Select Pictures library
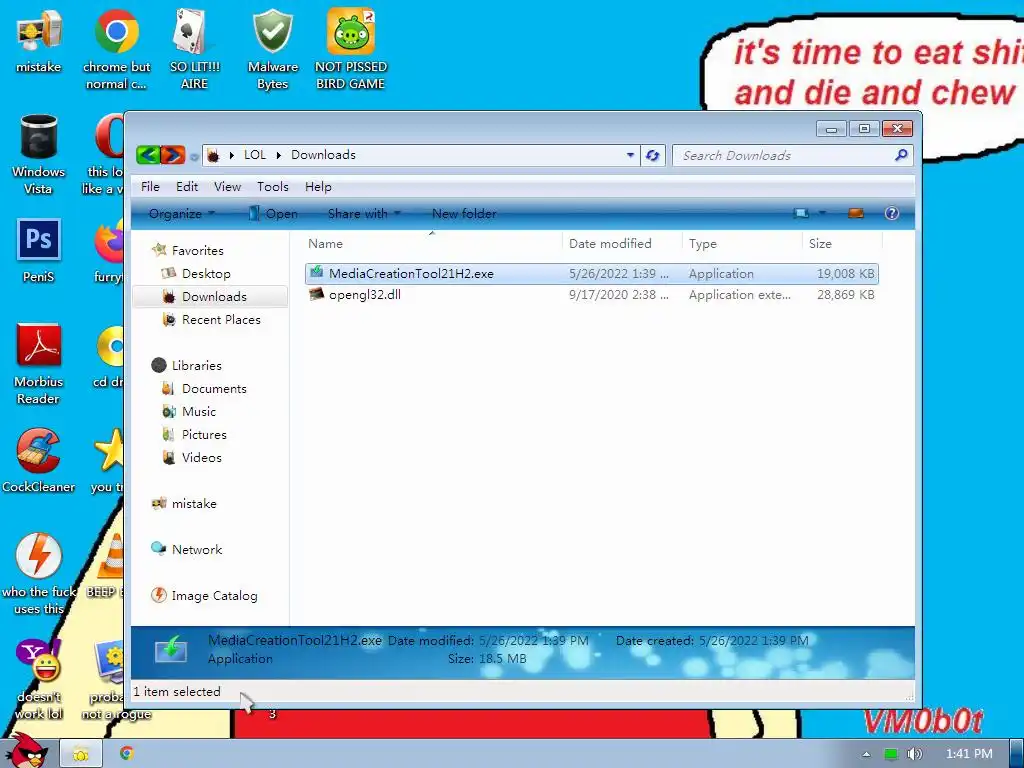Viewport: 1024px width, 768px height. click(x=204, y=435)
